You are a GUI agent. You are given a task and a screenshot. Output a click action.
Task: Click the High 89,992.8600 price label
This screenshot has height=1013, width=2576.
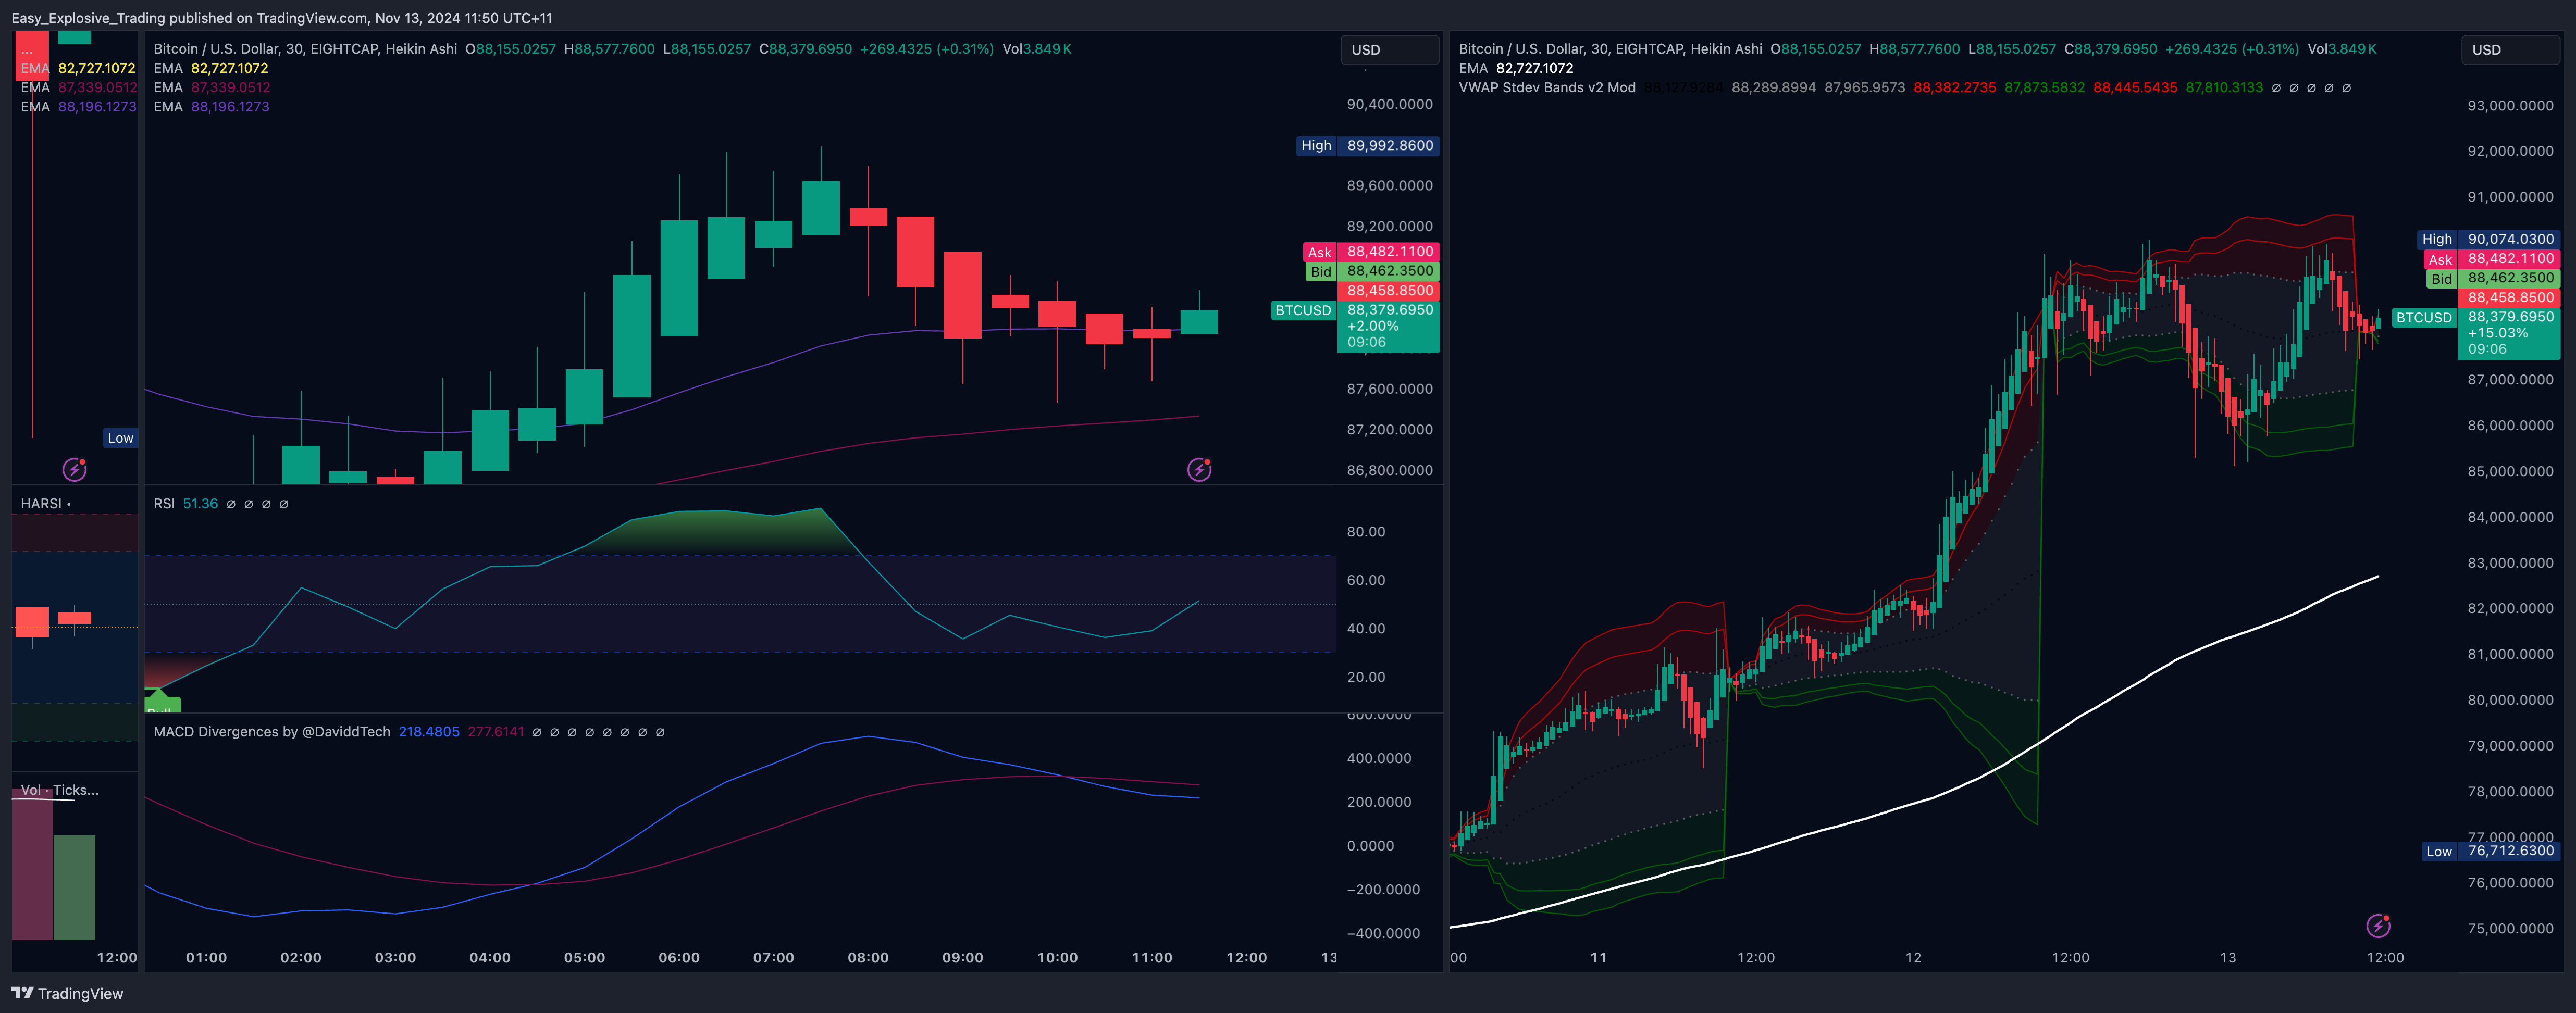1367,146
